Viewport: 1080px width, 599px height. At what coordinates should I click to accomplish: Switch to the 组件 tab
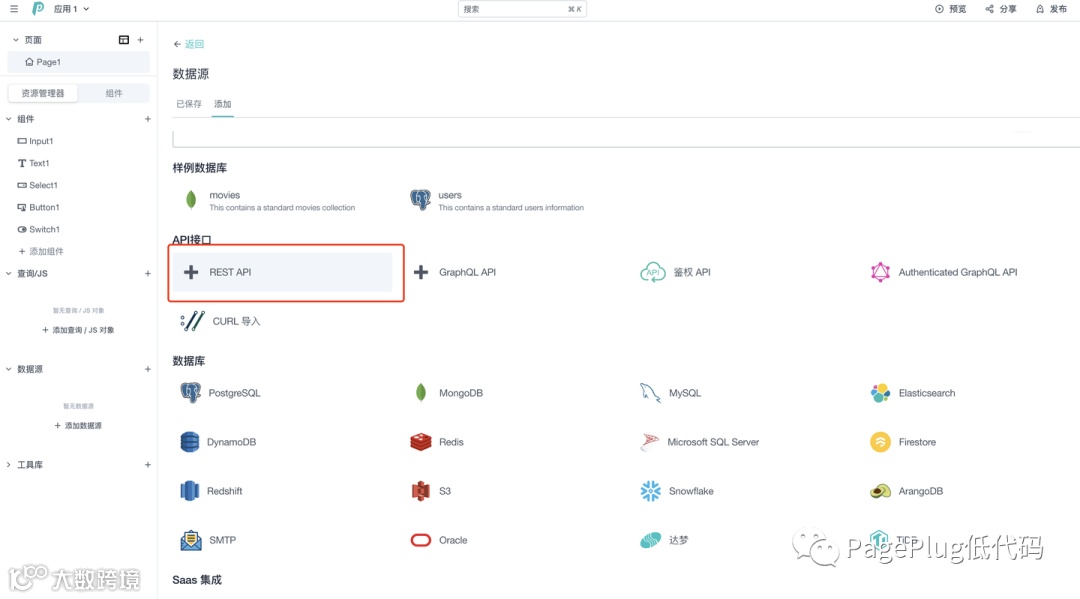tap(114, 93)
